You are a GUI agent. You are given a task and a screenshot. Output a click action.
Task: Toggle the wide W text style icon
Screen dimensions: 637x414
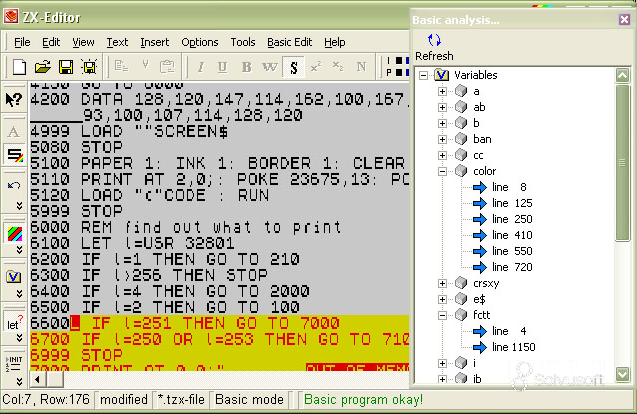(x=269, y=67)
